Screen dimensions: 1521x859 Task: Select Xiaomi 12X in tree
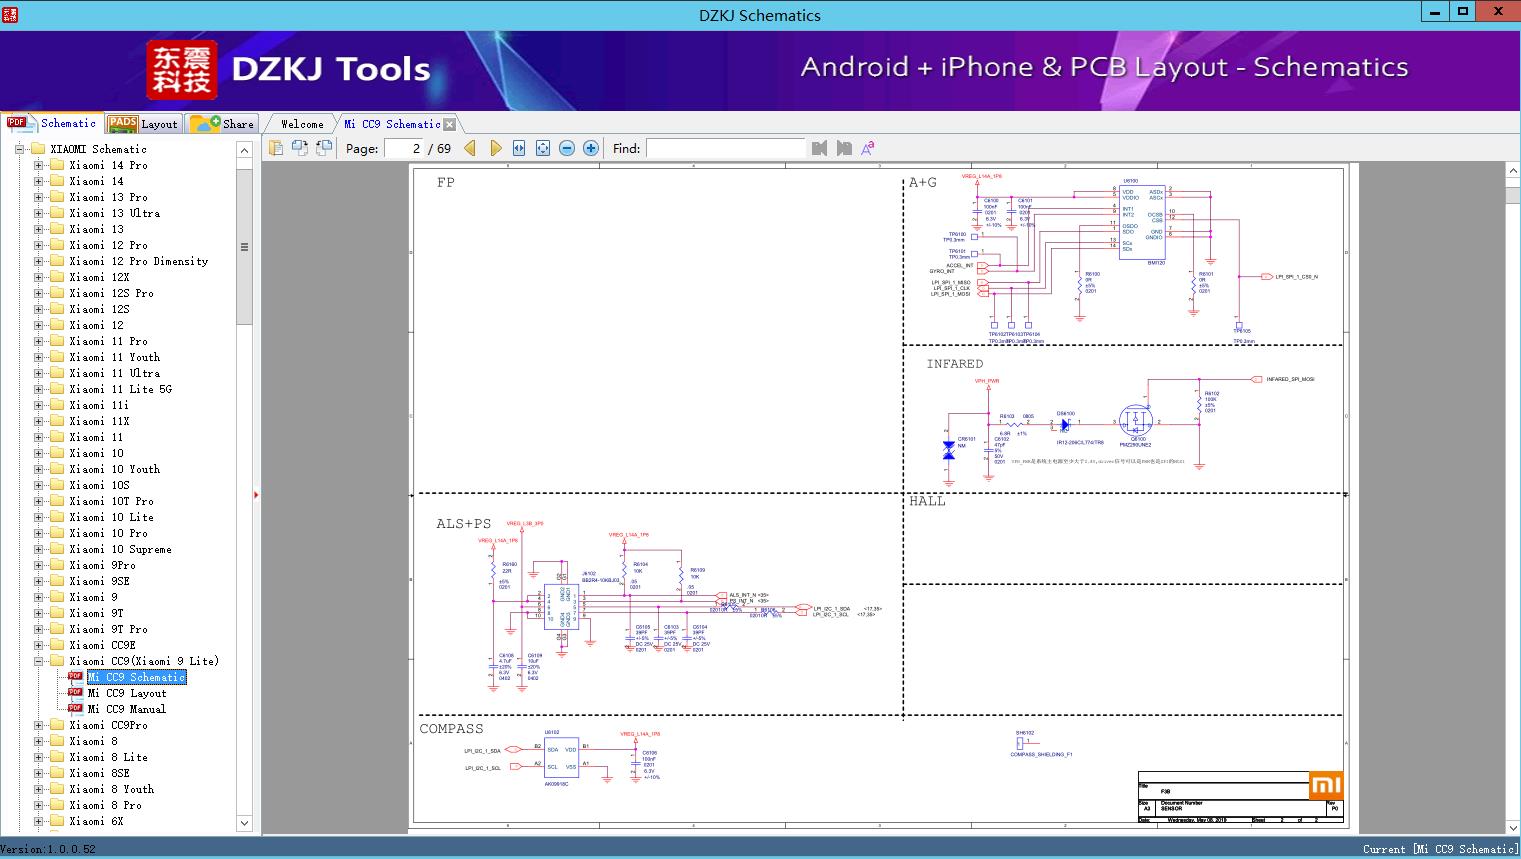click(99, 277)
